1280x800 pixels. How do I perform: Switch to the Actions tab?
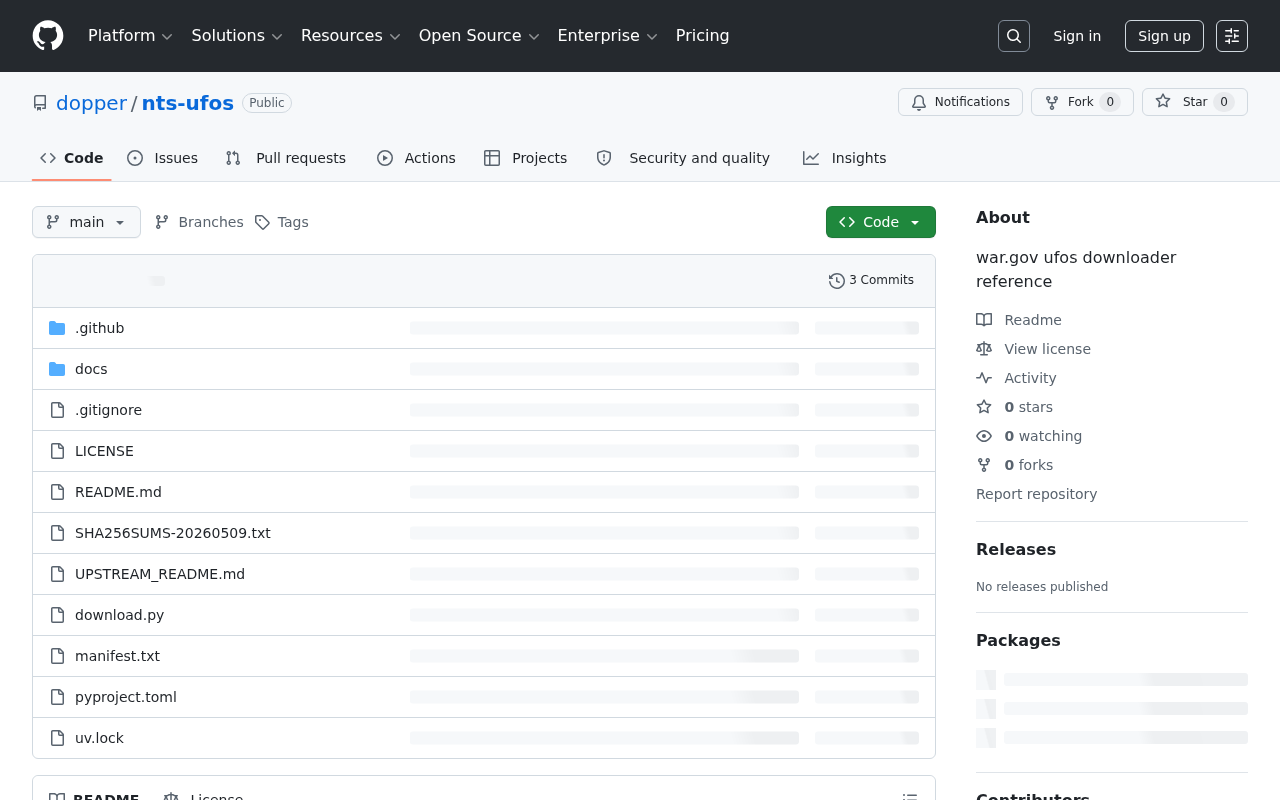pyautogui.click(x=416, y=158)
